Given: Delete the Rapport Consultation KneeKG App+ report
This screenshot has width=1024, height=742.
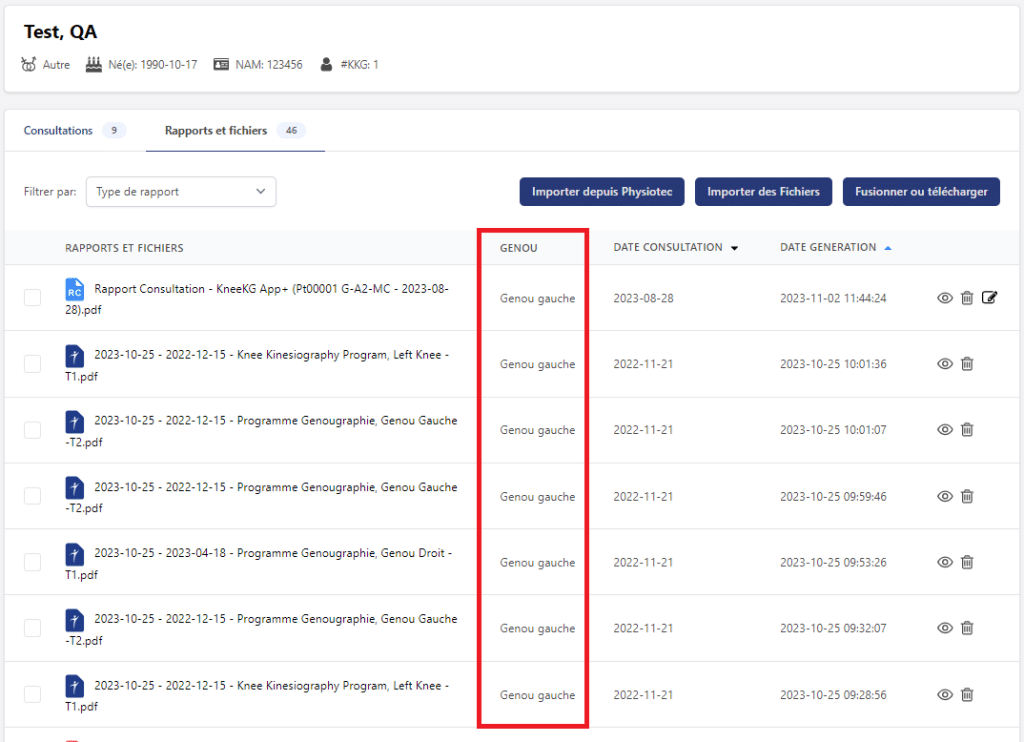Looking at the screenshot, I should point(967,297).
